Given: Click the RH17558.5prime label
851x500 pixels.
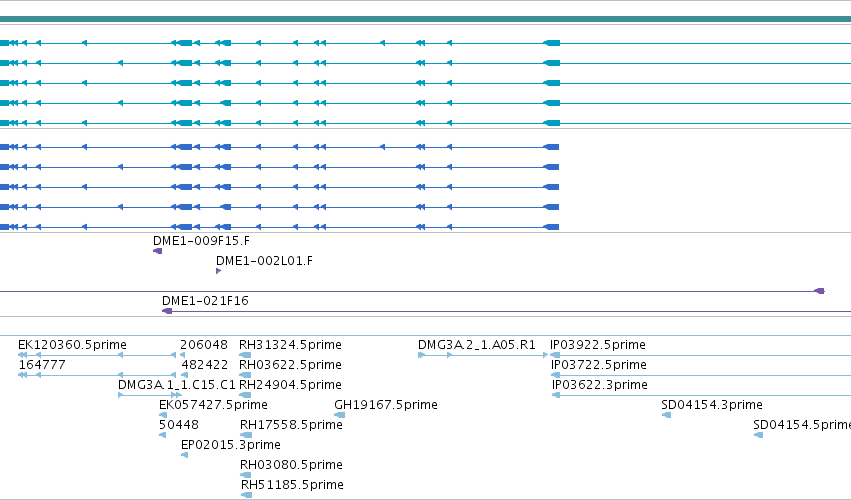Looking at the screenshot, I should coord(291,425).
